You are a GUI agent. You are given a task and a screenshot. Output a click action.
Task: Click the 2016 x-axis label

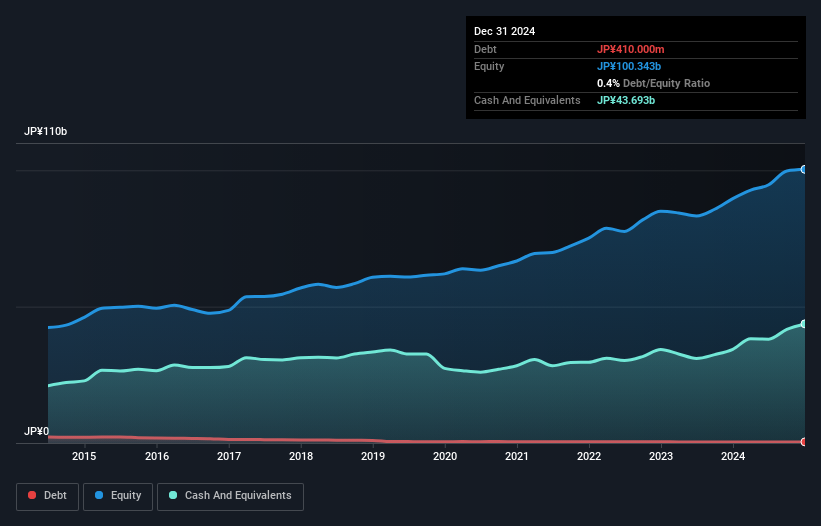157,456
